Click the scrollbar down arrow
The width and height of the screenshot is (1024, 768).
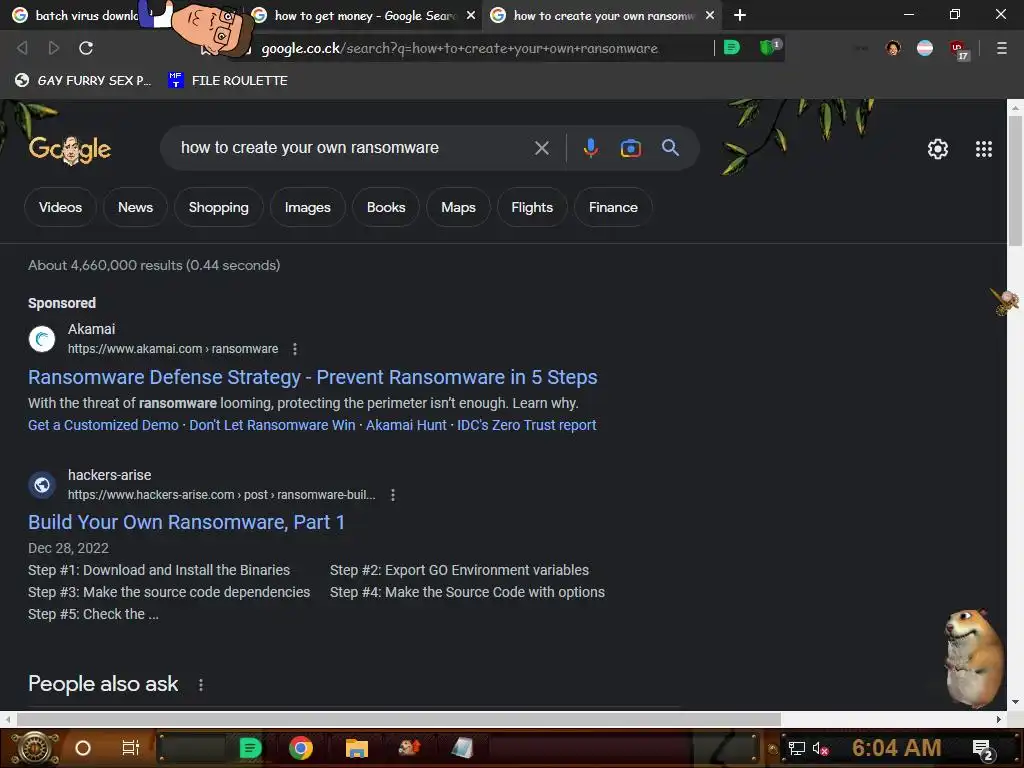coord(1015,702)
